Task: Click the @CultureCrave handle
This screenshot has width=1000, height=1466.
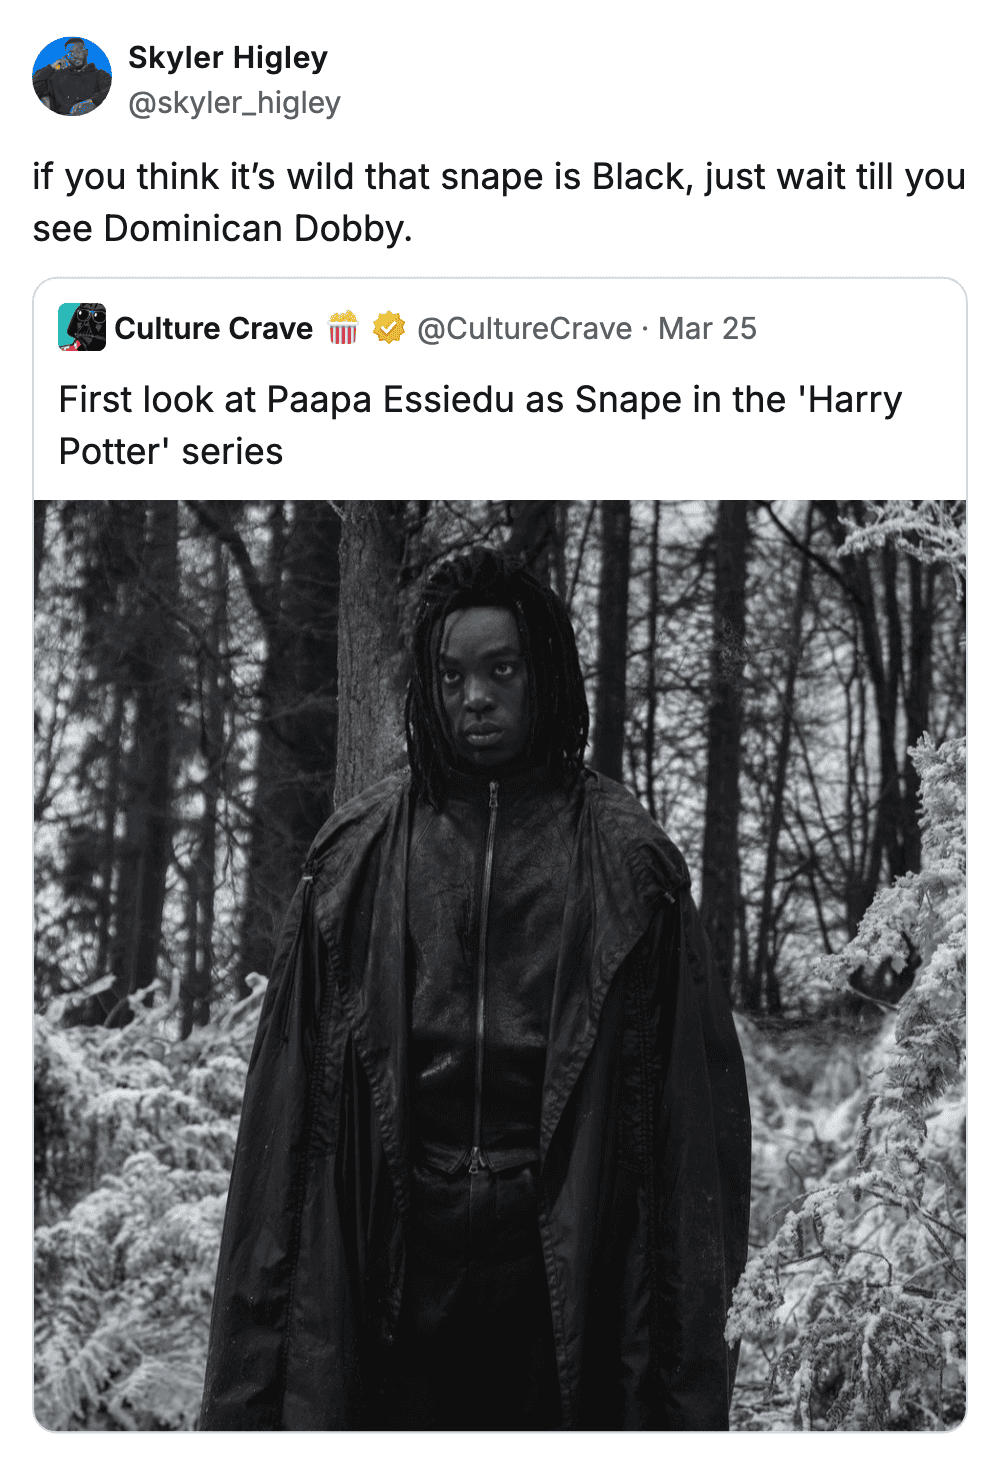Action: pyautogui.click(x=524, y=328)
